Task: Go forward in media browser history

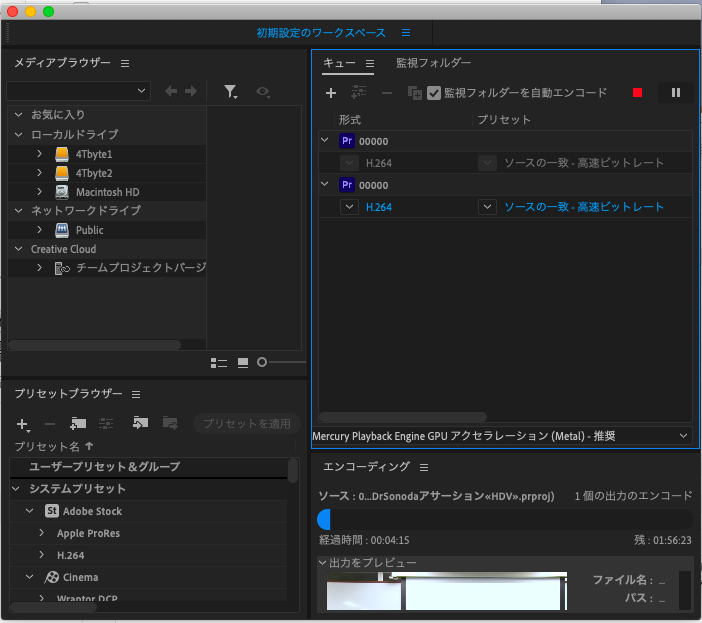Action: [x=191, y=91]
